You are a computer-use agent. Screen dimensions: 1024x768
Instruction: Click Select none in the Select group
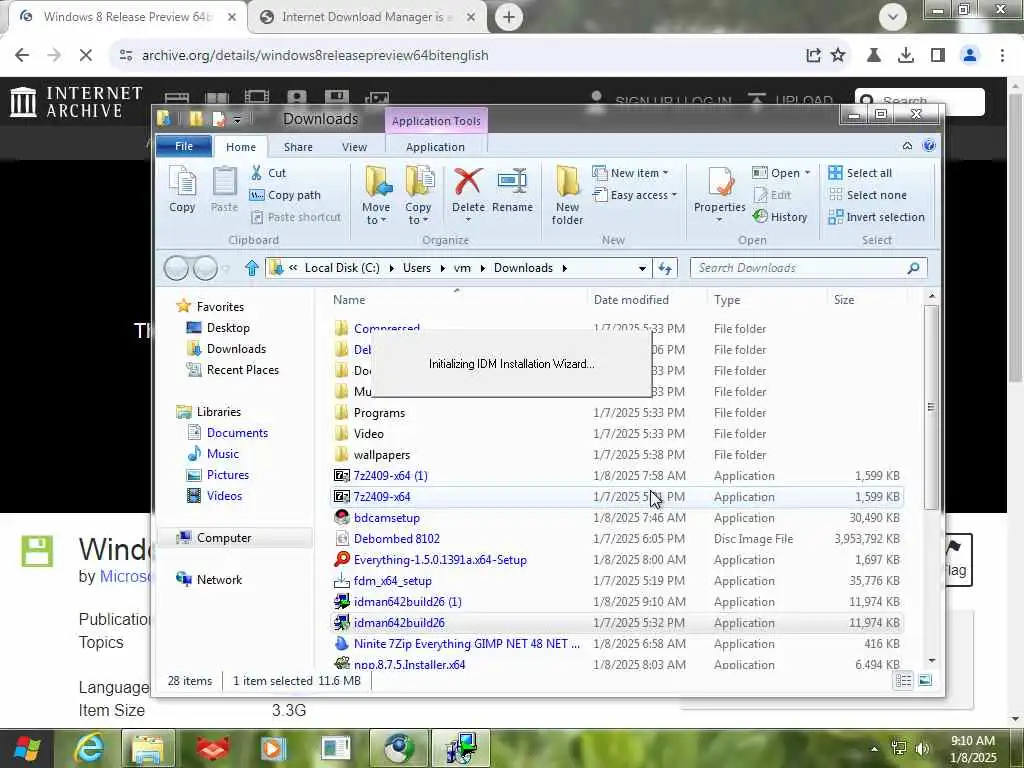(x=867, y=195)
